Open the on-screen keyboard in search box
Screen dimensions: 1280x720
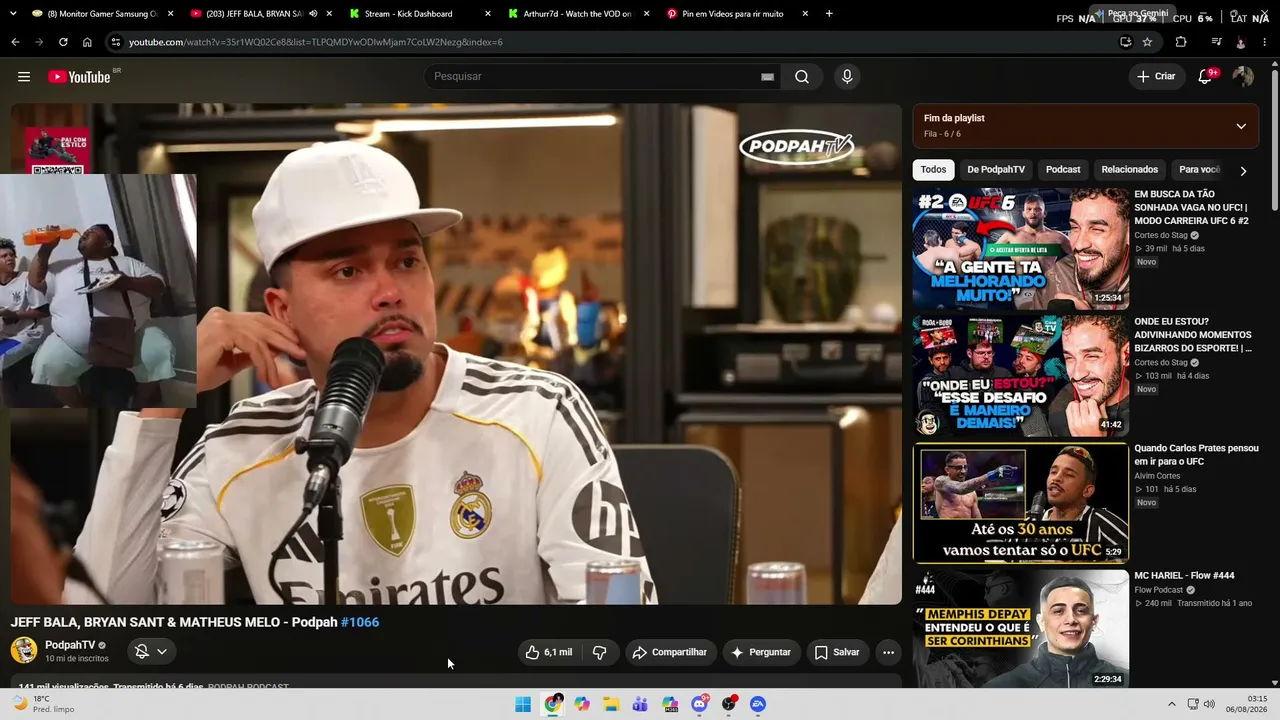(x=768, y=77)
